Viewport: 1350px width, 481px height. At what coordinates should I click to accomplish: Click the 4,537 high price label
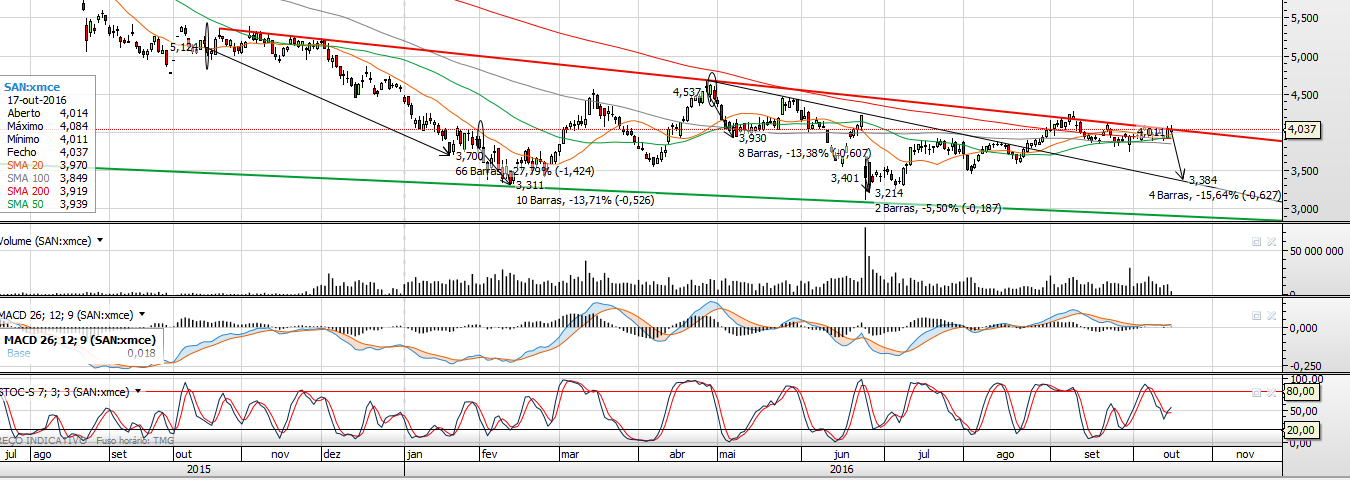tap(687, 92)
